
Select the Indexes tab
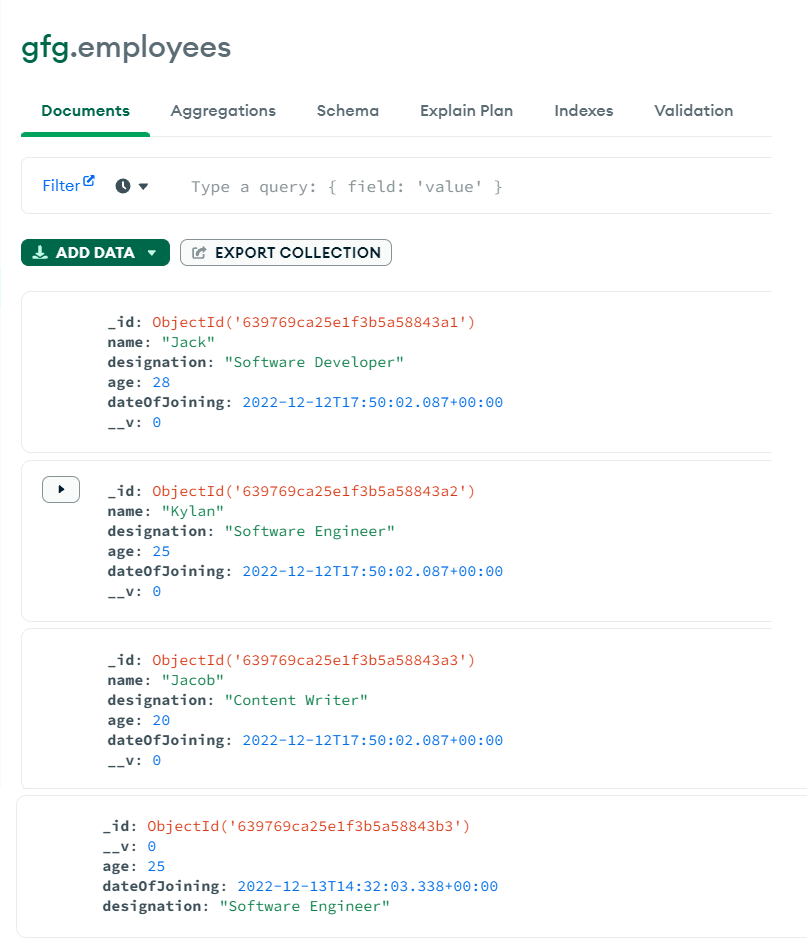584,111
